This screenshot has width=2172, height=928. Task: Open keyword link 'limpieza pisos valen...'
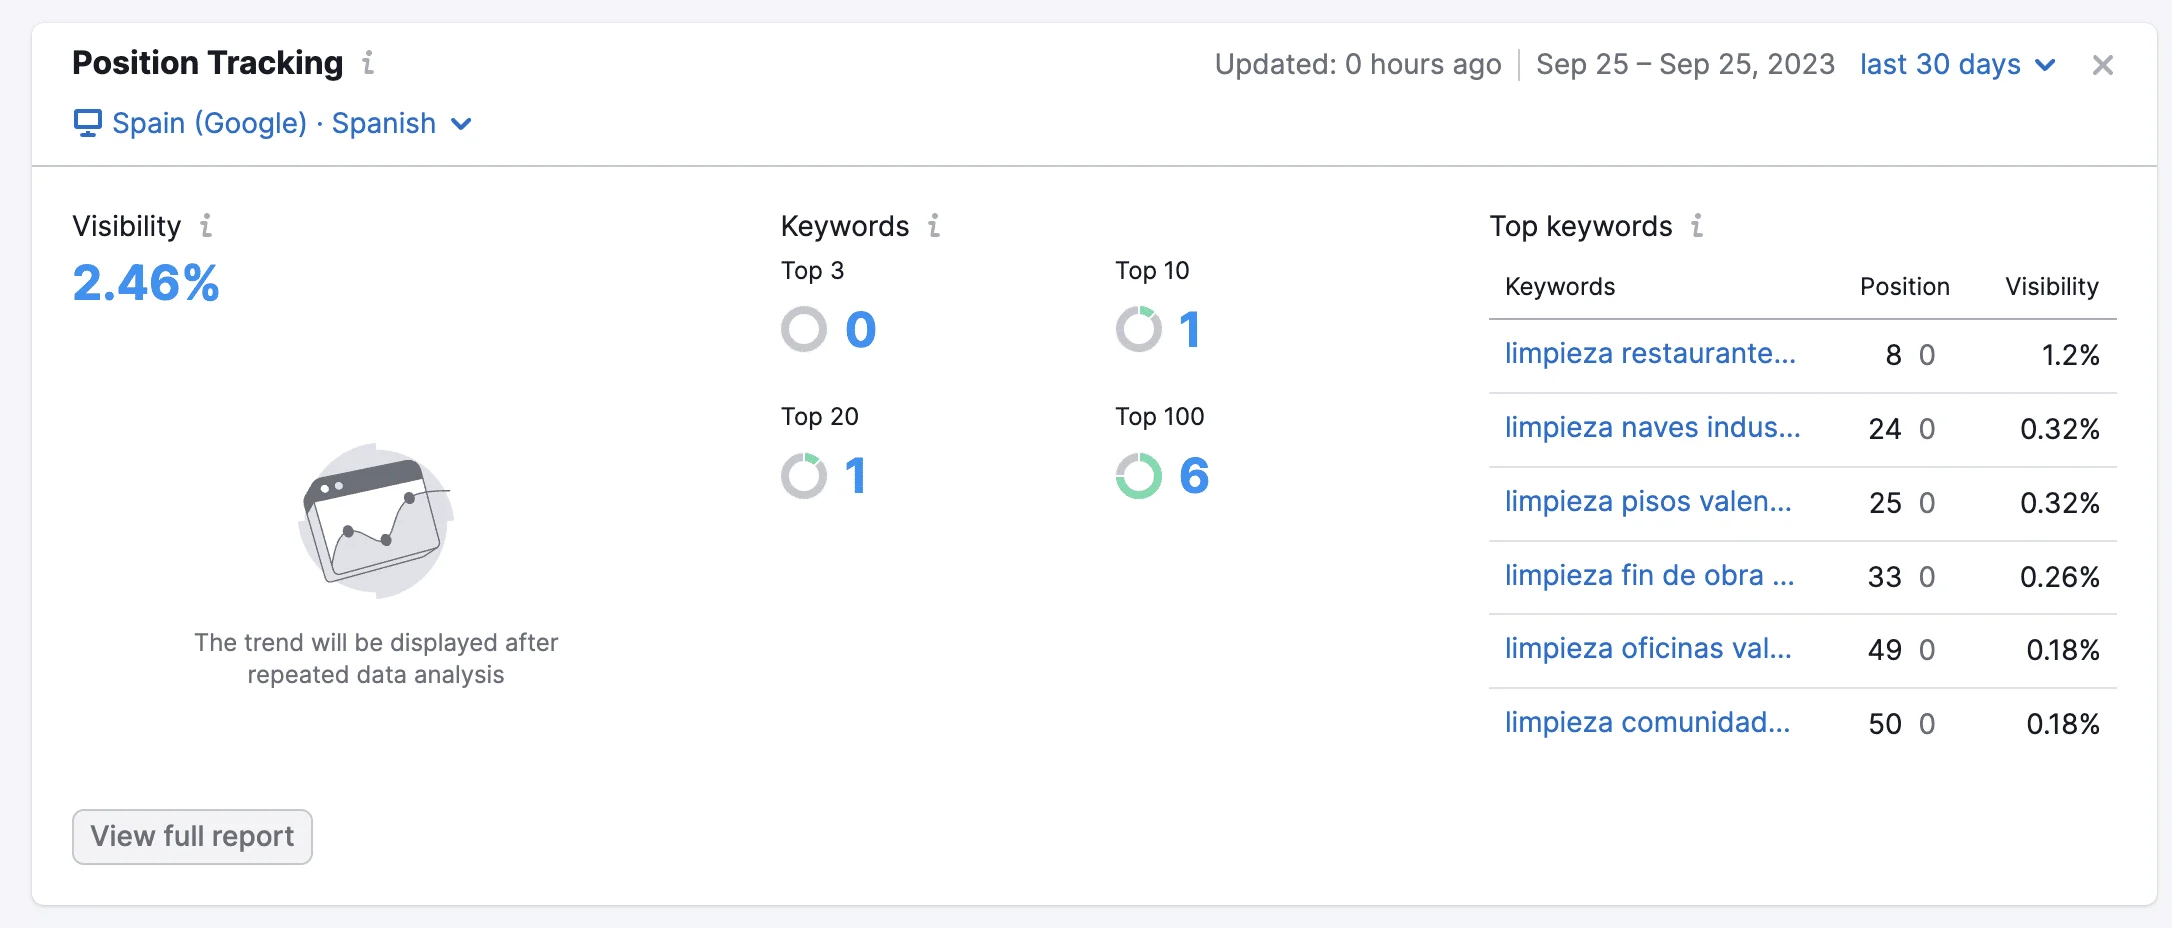1648,502
